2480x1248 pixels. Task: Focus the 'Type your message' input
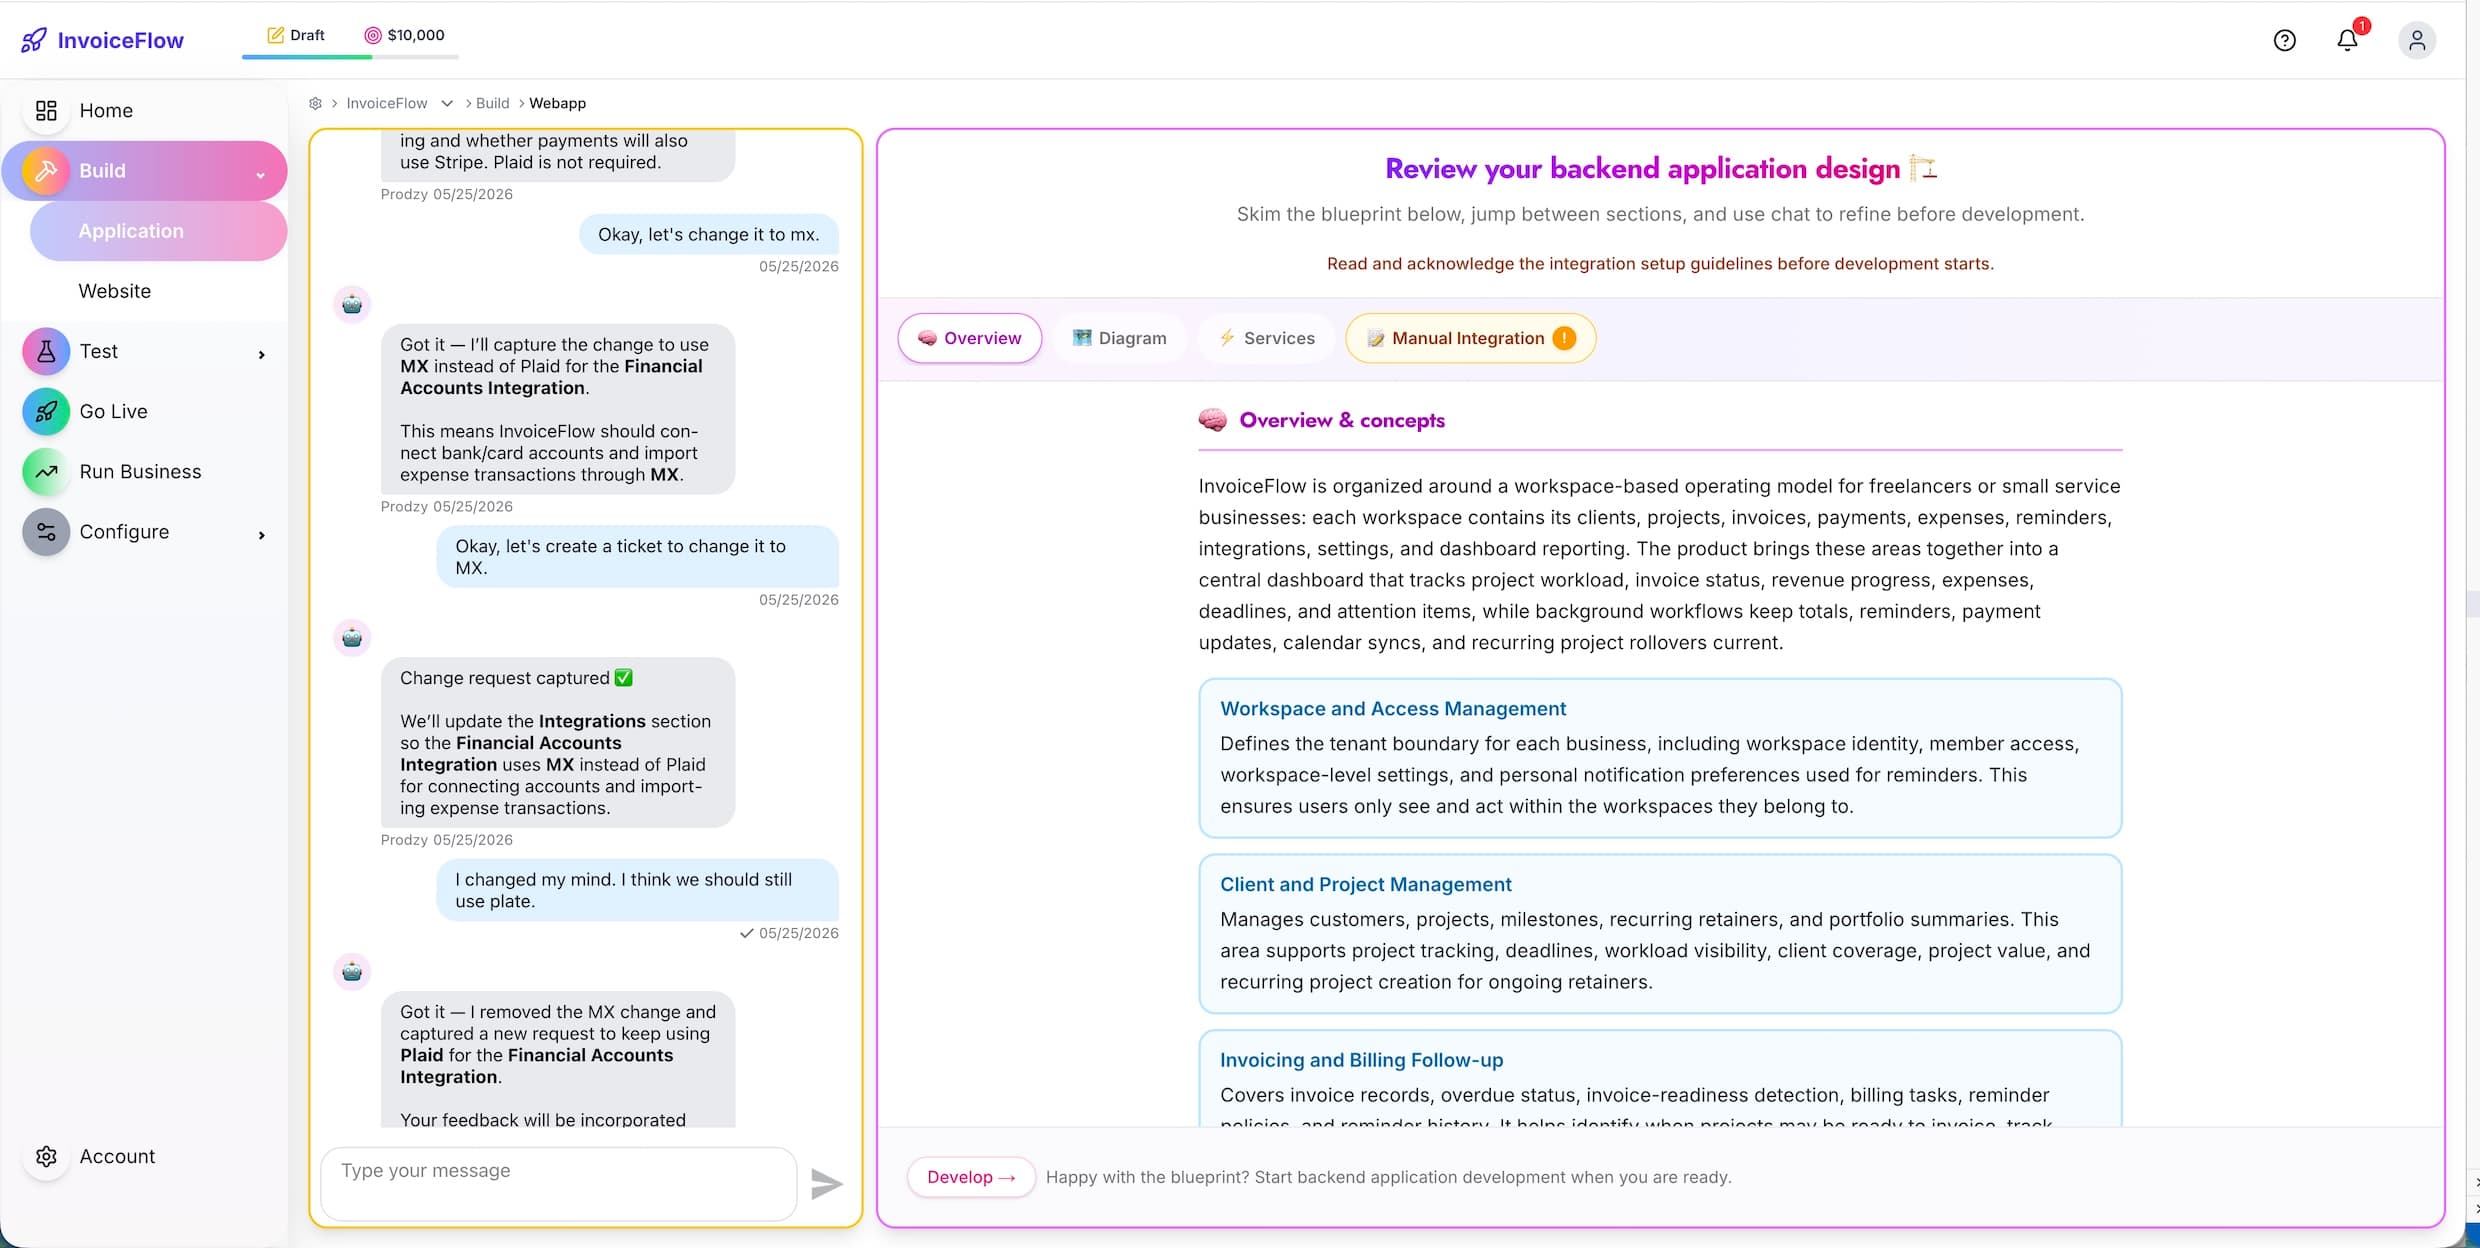(x=559, y=1184)
